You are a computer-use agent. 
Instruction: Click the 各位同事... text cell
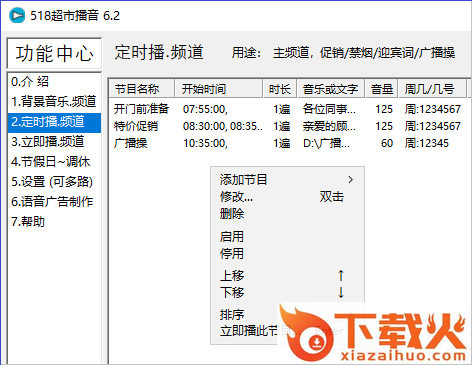click(x=329, y=109)
